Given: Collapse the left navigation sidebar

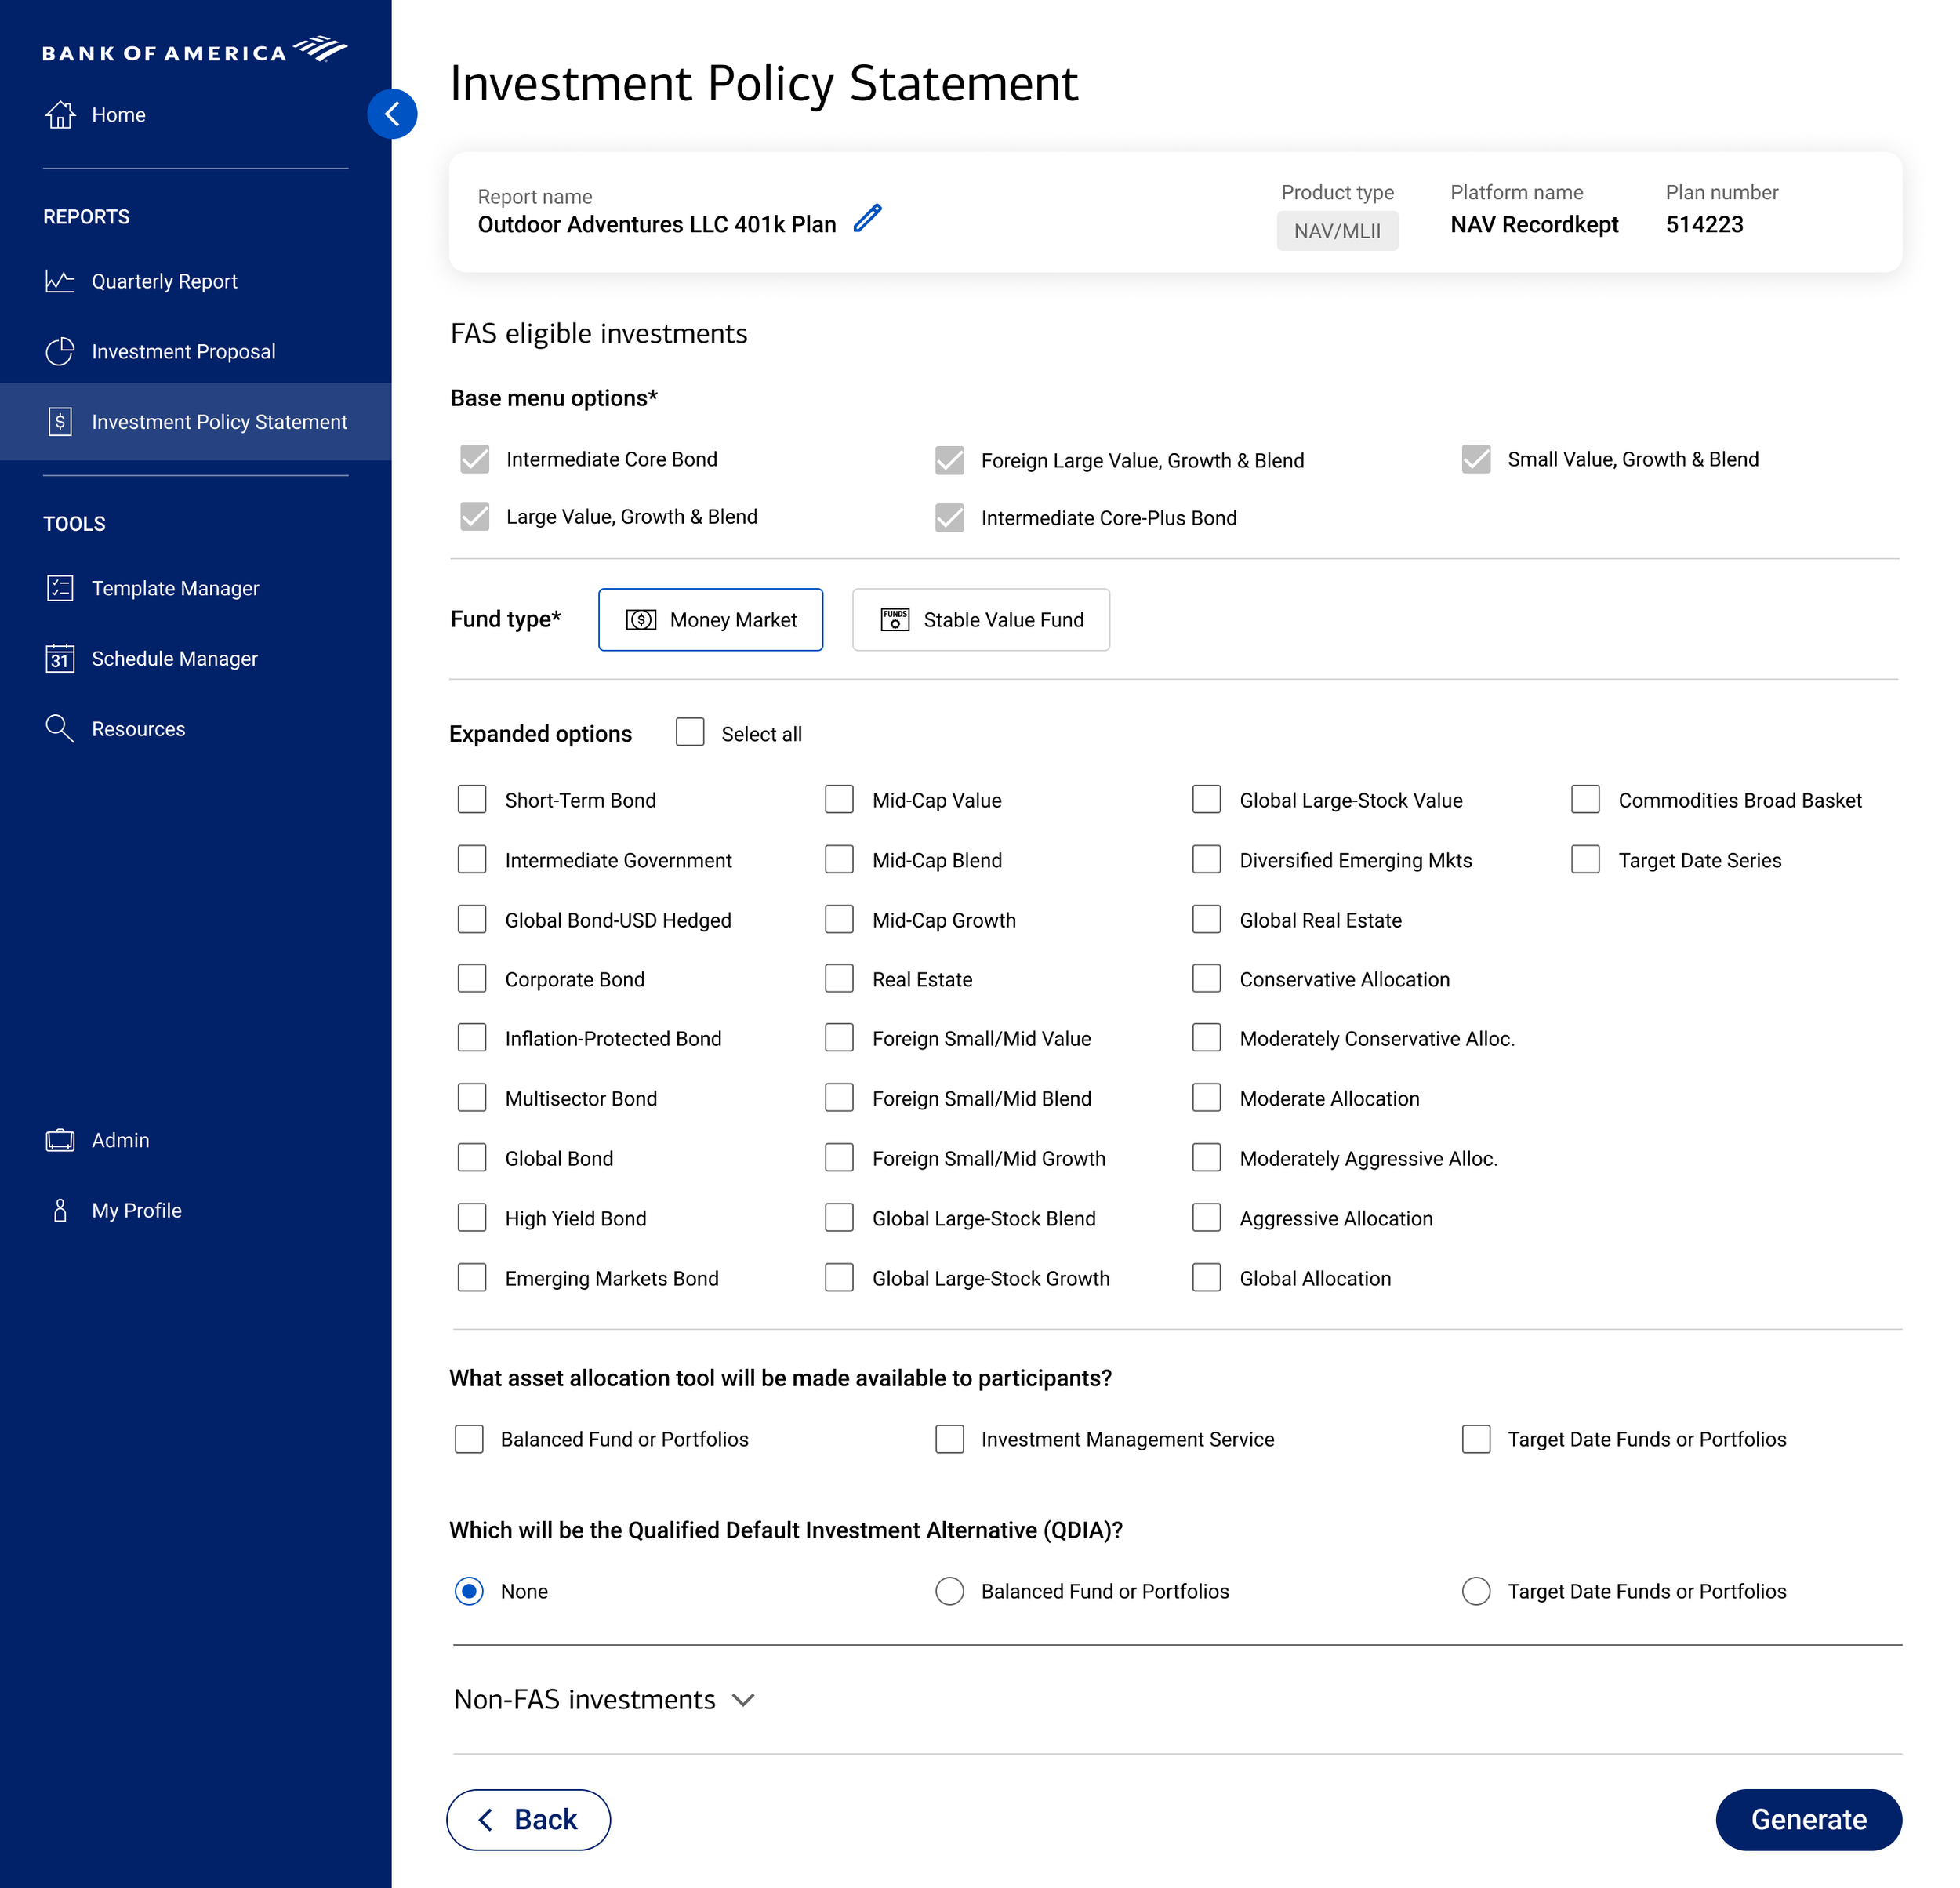Looking at the screenshot, I should 392,114.
